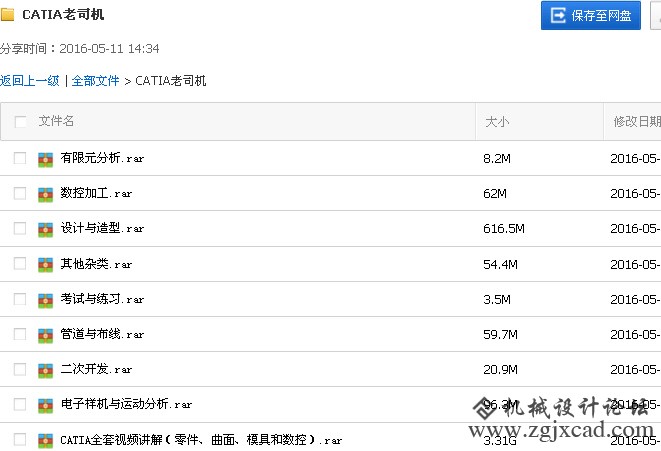Image resolution: width=661 pixels, height=451 pixels.
Task: Open file name 管道与布线.rar
Action: point(102,334)
